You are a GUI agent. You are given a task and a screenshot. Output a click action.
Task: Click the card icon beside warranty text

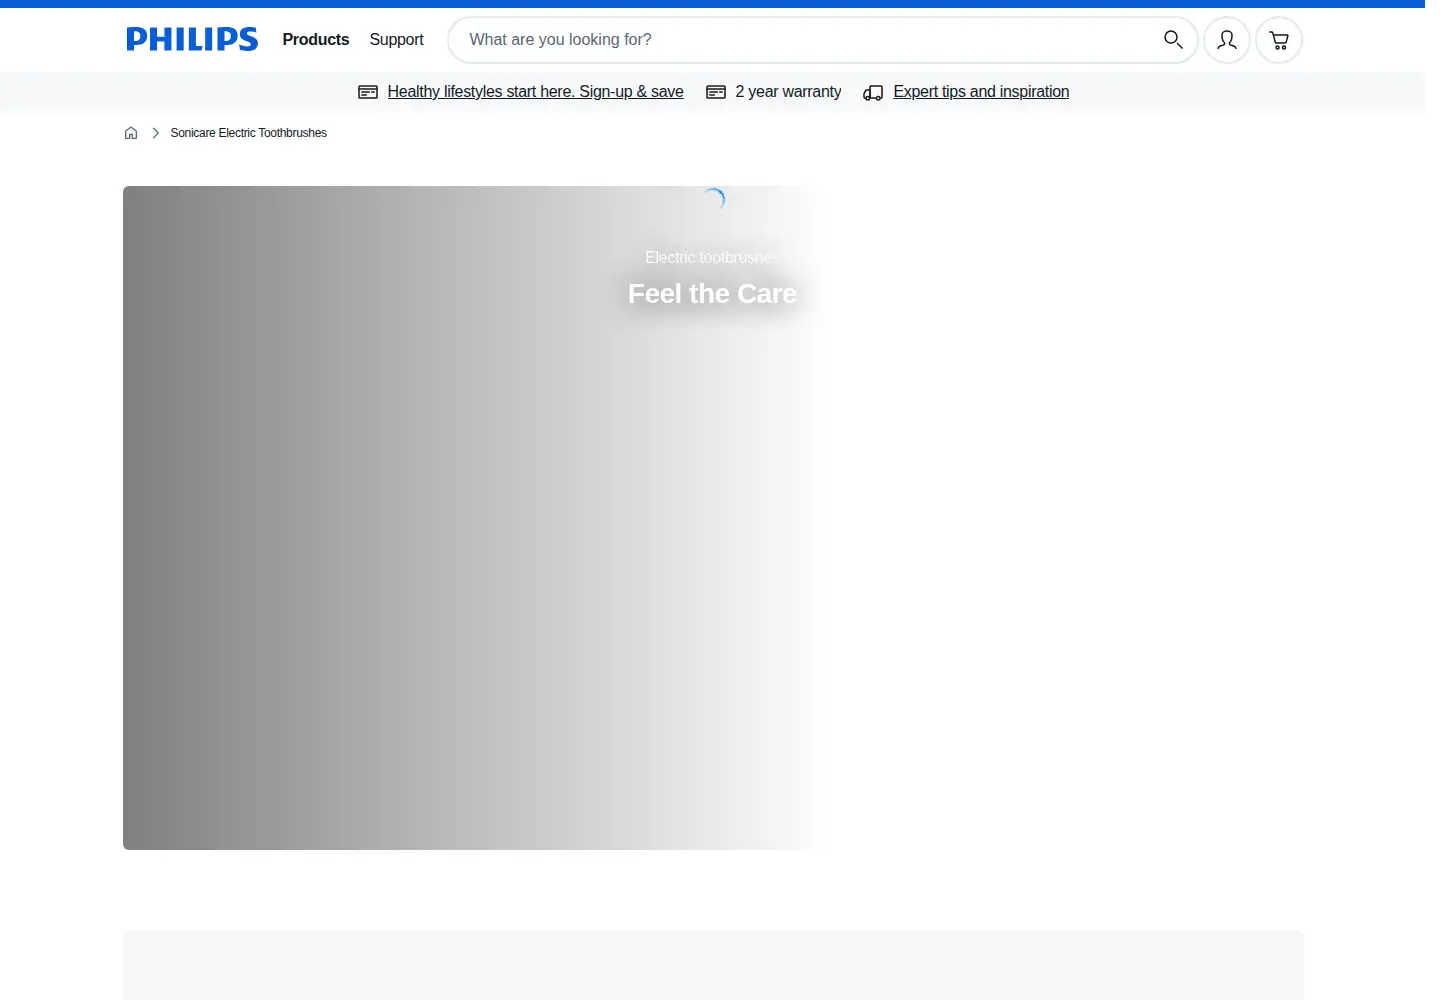716,92
